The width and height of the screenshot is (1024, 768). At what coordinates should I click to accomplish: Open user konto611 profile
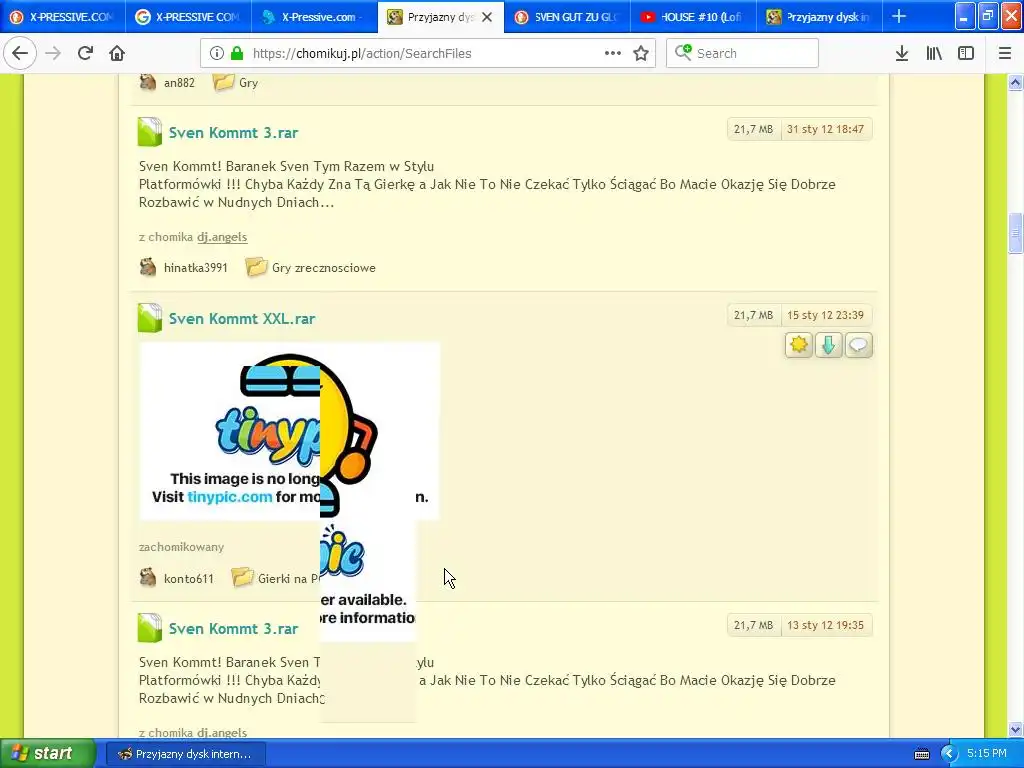click(188, 578)
